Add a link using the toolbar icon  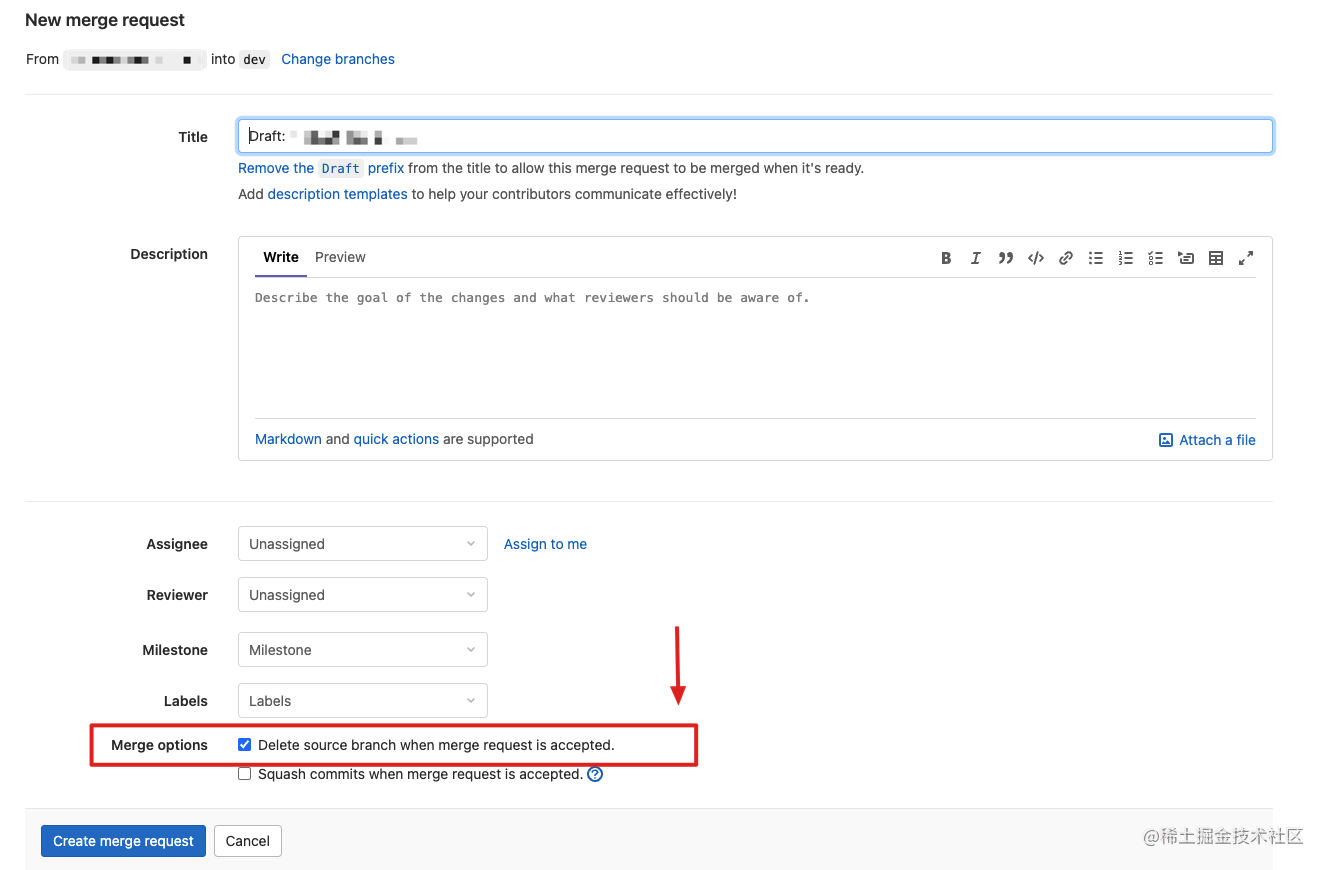[x=1066, y=258]
